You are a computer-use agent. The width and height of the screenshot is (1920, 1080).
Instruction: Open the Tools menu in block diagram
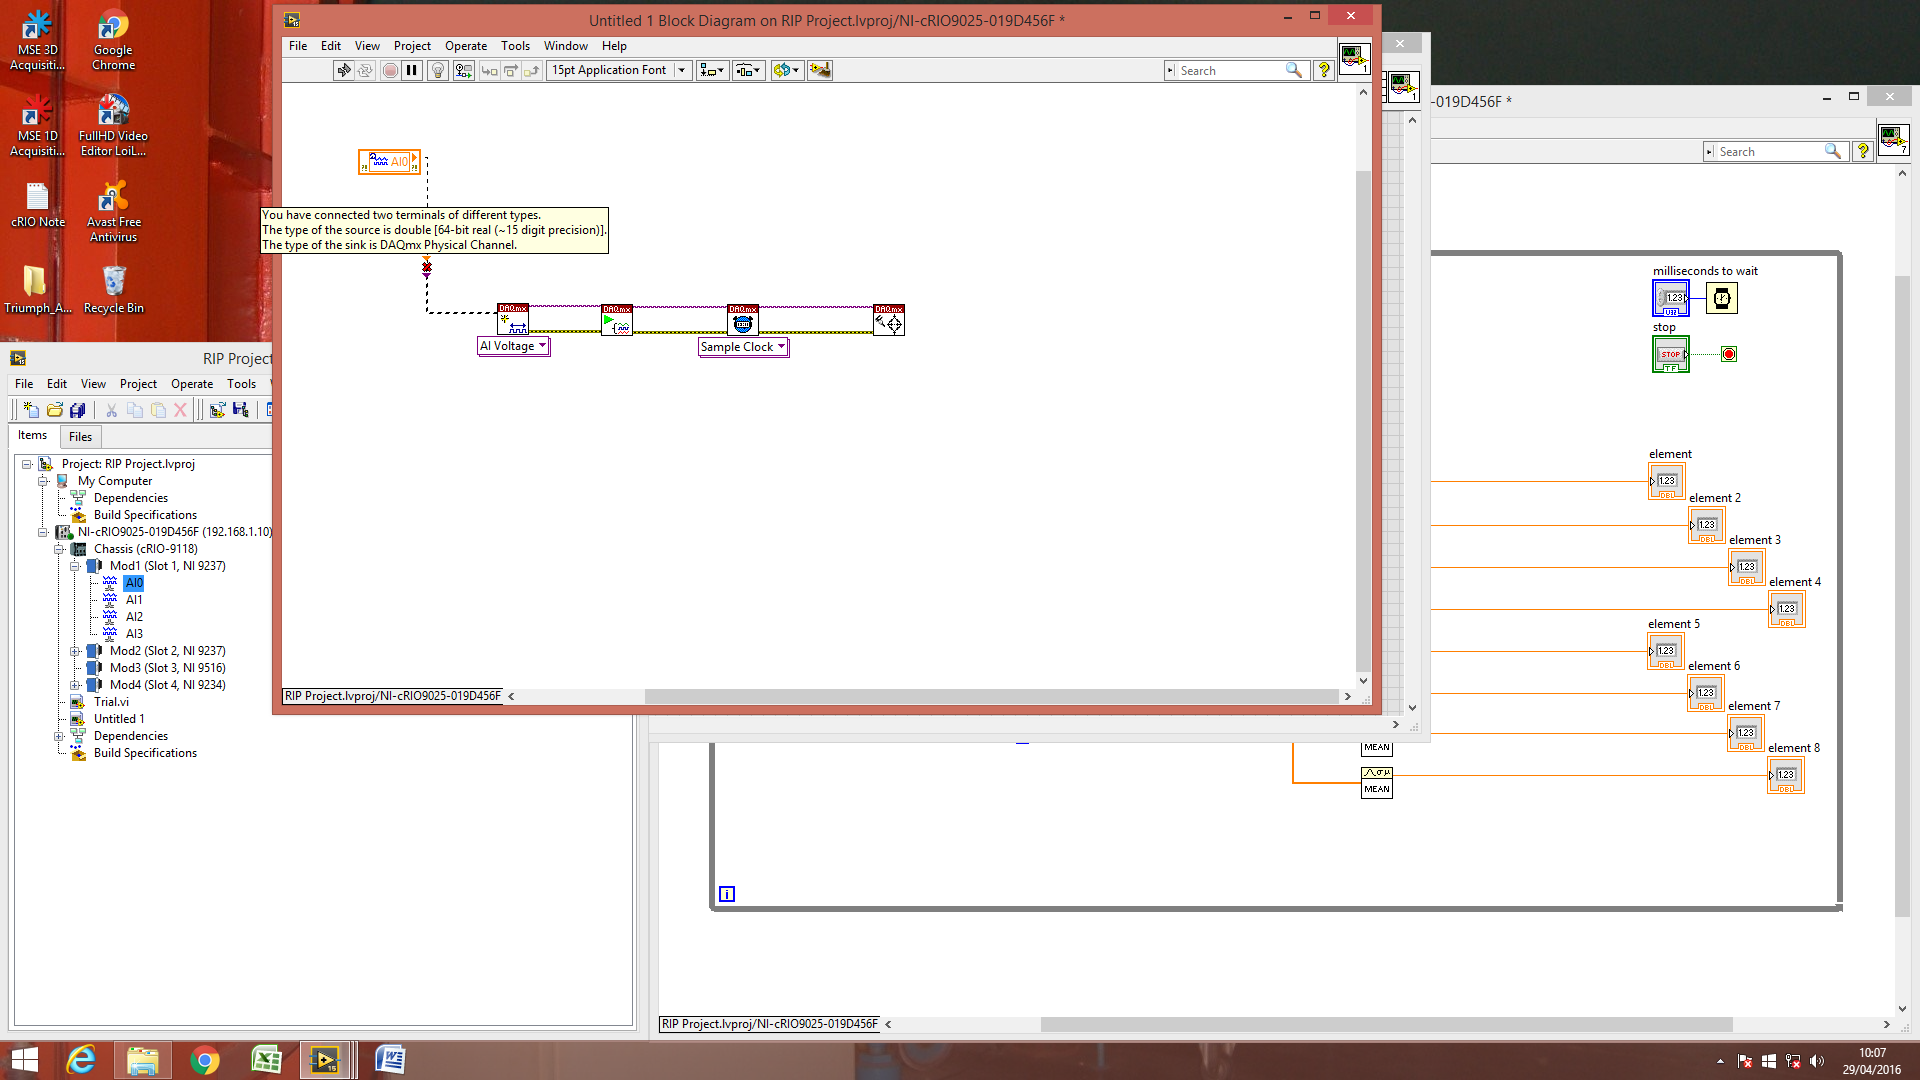515,46
